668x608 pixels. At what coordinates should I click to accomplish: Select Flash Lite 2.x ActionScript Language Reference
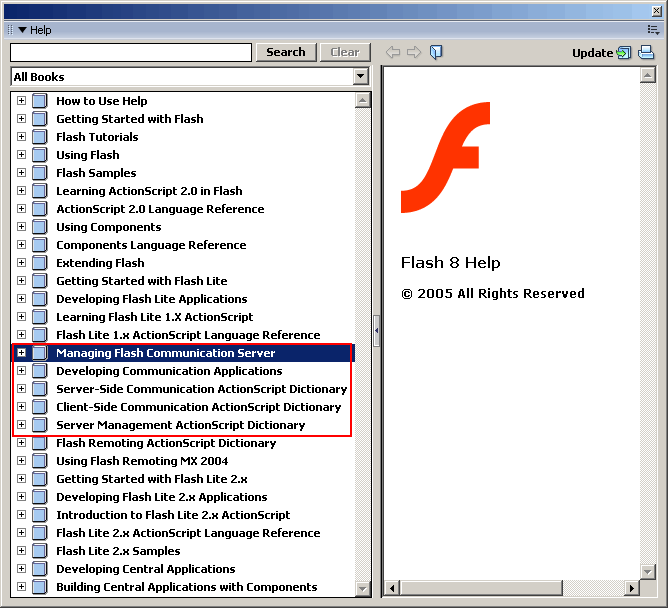(188, 533)
